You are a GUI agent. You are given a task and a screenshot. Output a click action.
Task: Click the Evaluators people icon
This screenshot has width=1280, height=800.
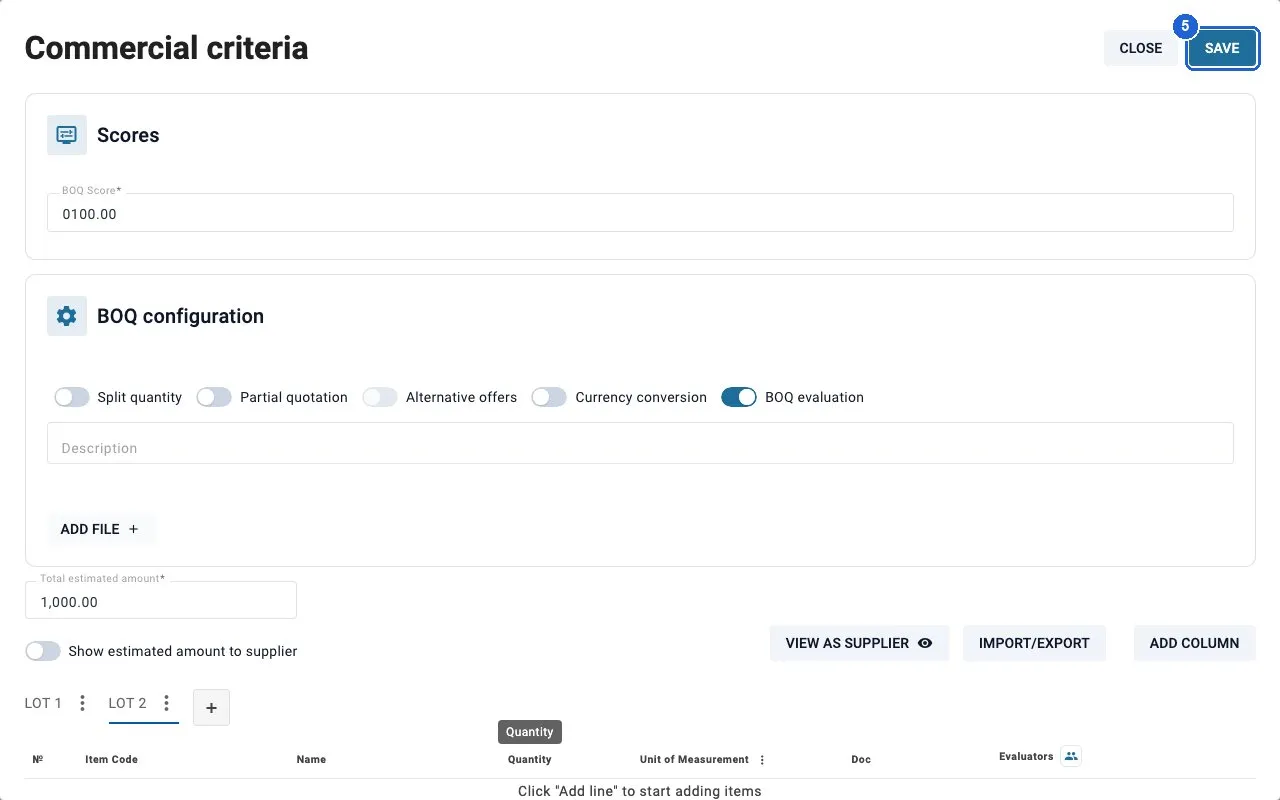(x=1071, y=756)
